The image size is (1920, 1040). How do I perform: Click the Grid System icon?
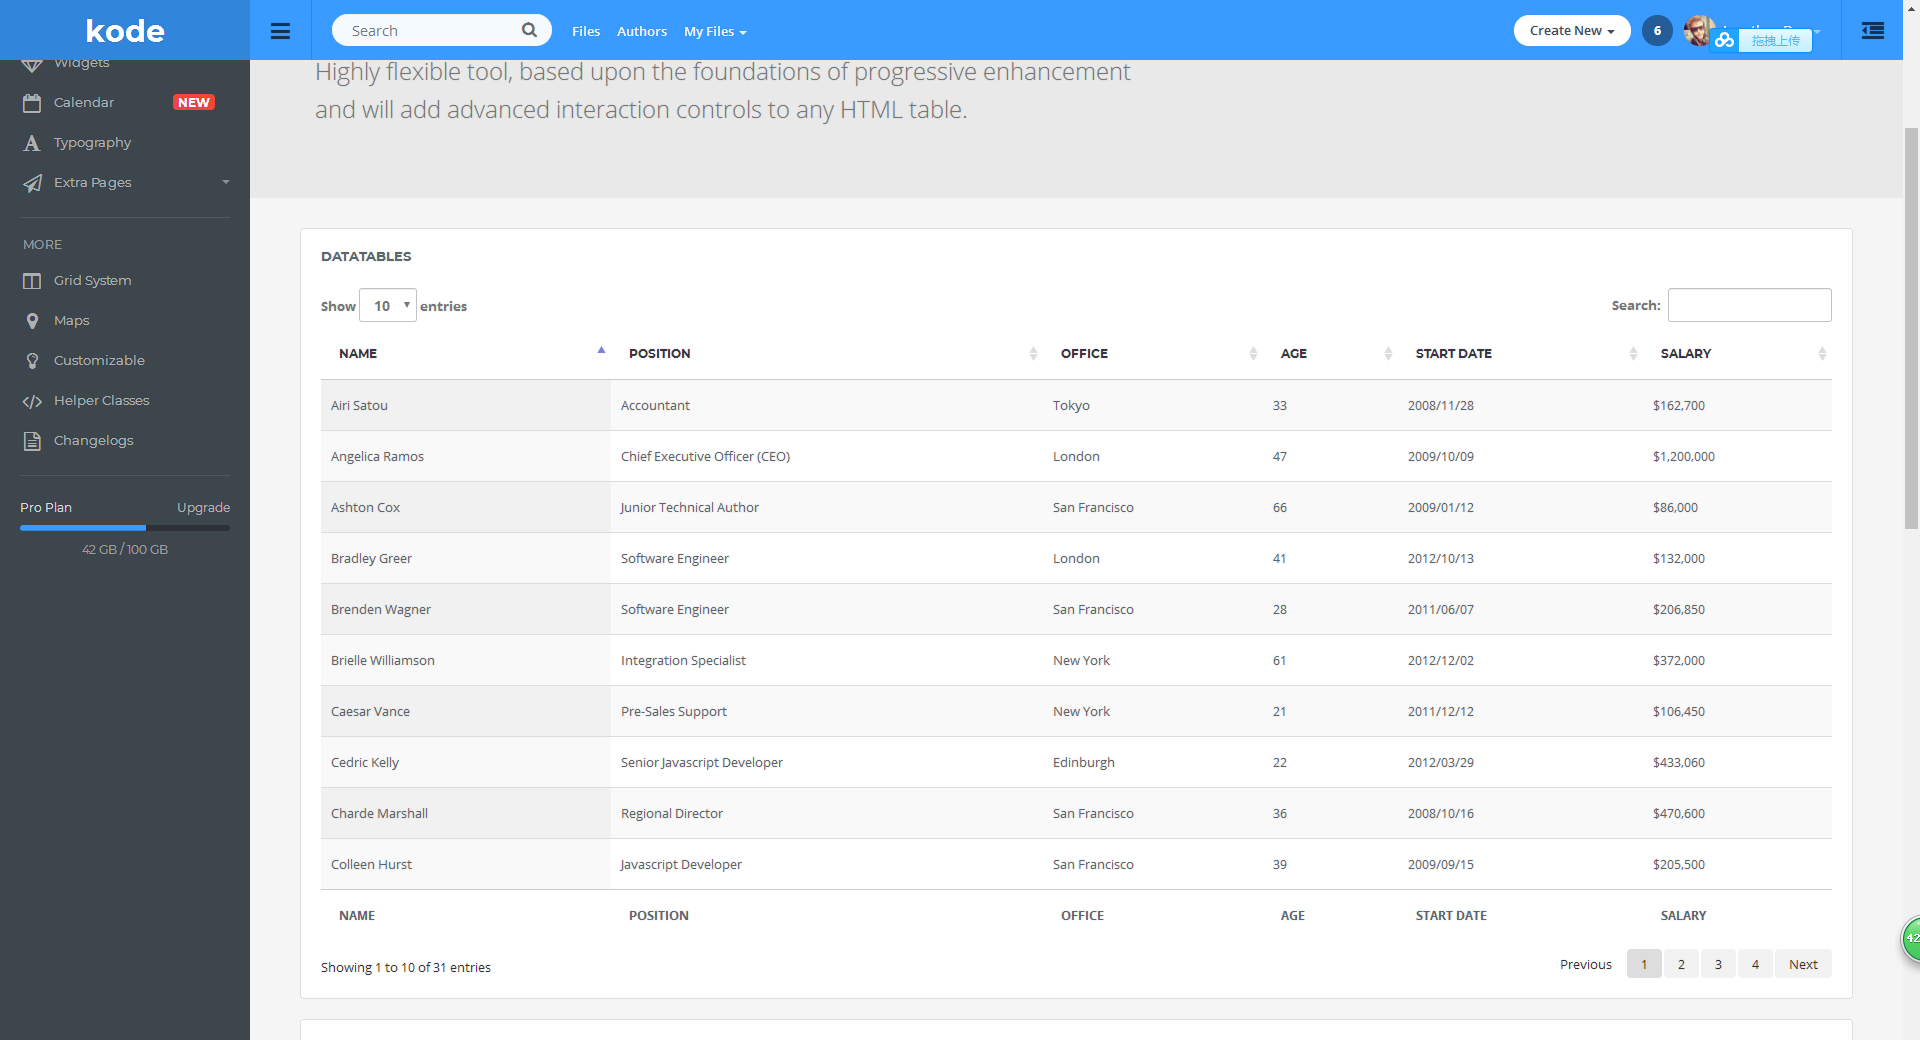pyautogui.click(x=32, y=281)
